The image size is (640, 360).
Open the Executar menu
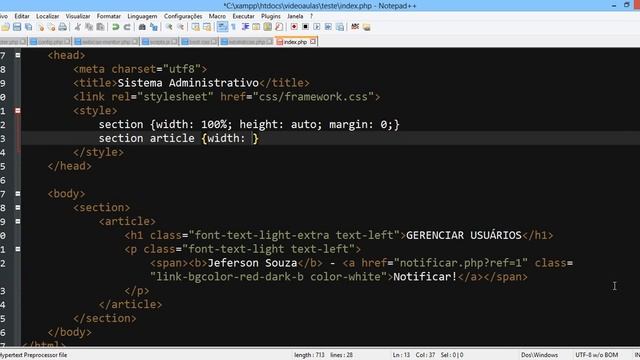click(x=243, y=16)
